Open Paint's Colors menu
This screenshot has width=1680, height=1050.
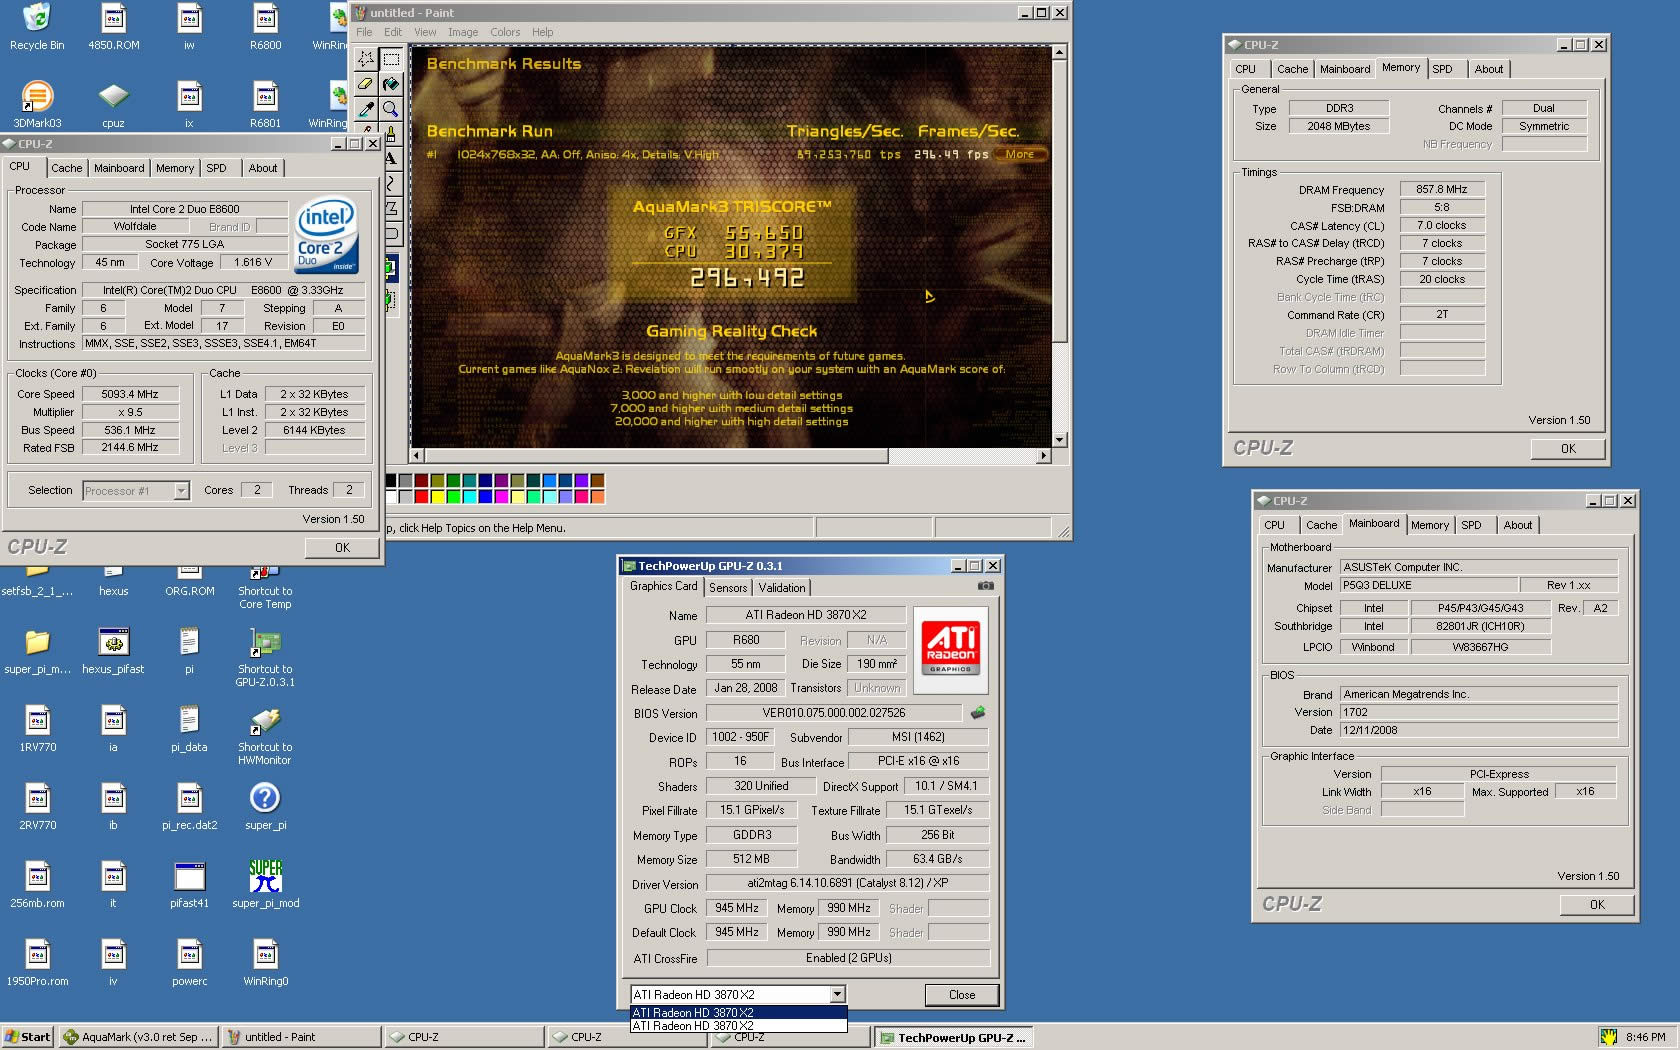click(505, 32)
